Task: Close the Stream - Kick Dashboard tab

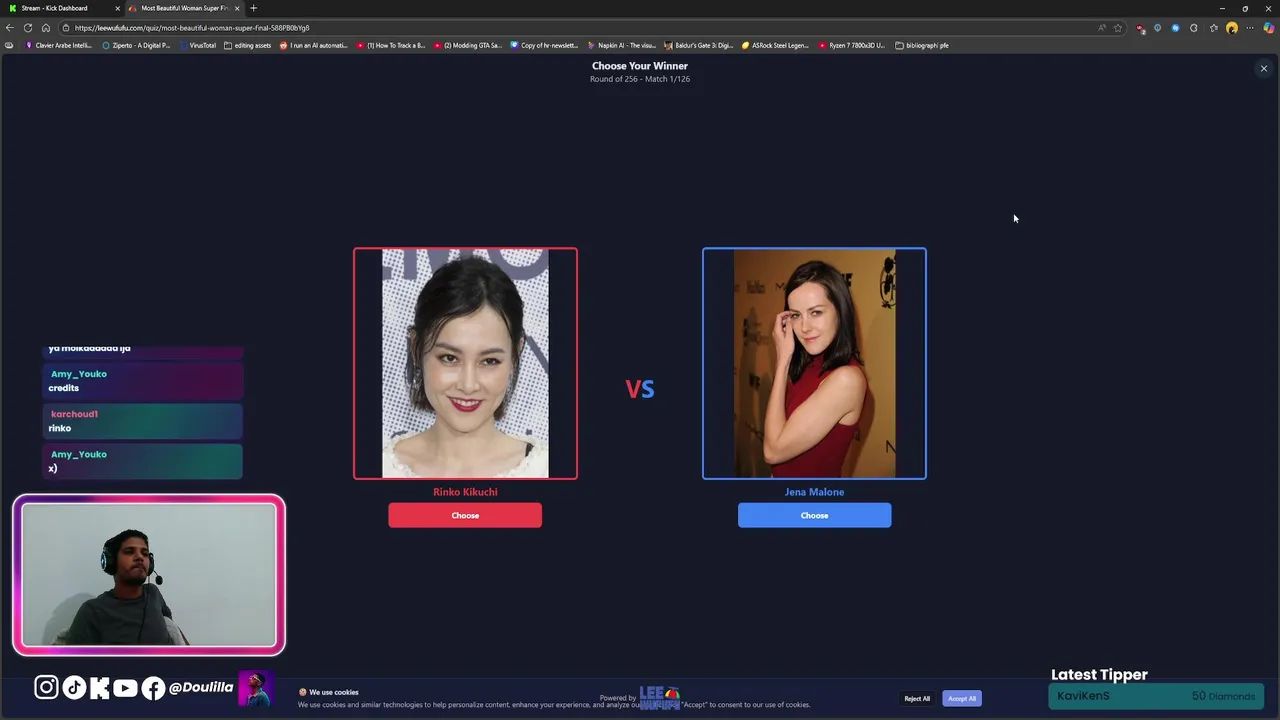Action: click(117, 8)
